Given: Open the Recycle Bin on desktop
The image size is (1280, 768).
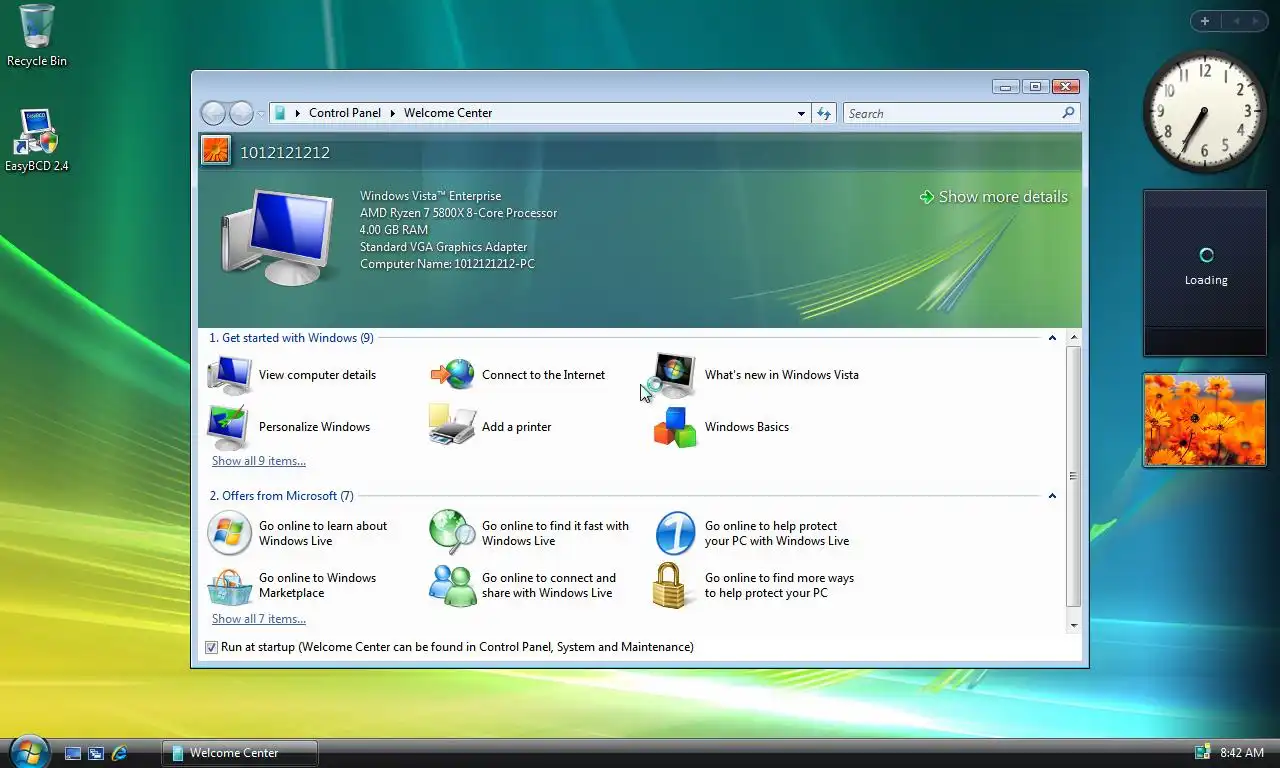Looking at the screenshot, I should point(37,36).
